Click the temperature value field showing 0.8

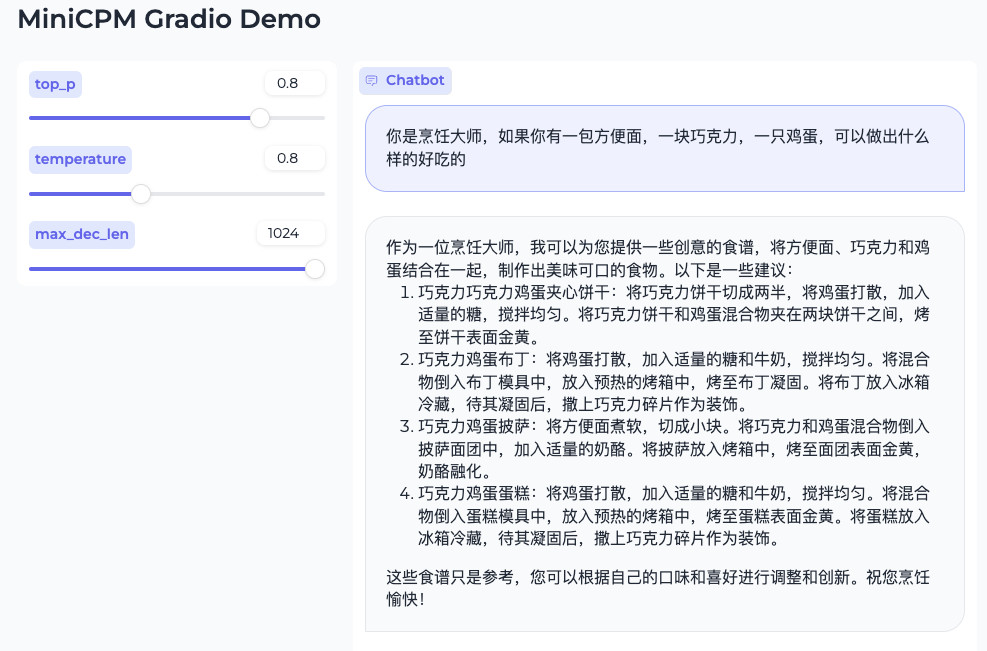tap(295, 158)
